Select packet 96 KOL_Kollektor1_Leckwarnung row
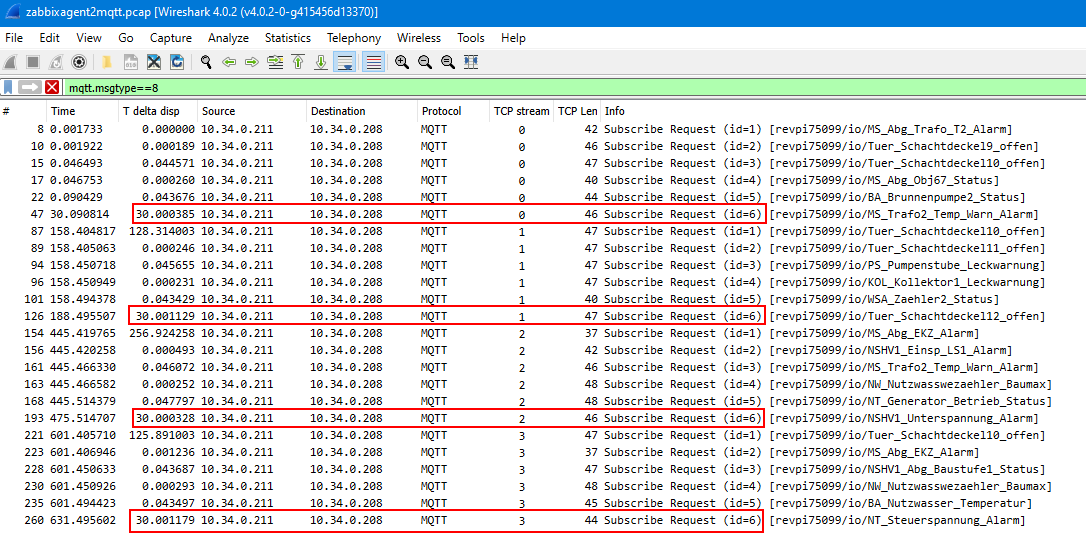Image resolution: width=1086 pixels, height=555 pixels. tap(543, 282)
